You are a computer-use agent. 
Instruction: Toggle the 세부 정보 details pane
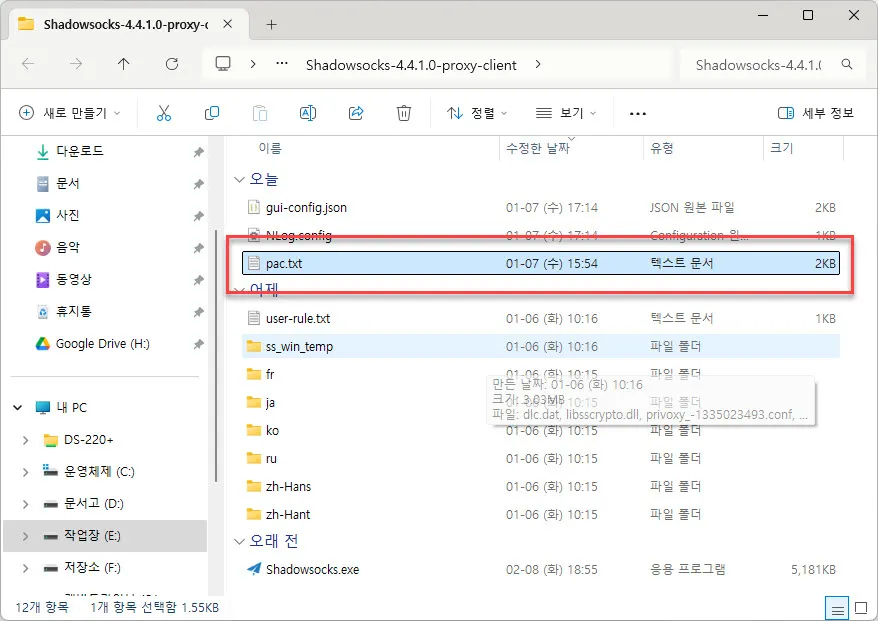(816, 113)
